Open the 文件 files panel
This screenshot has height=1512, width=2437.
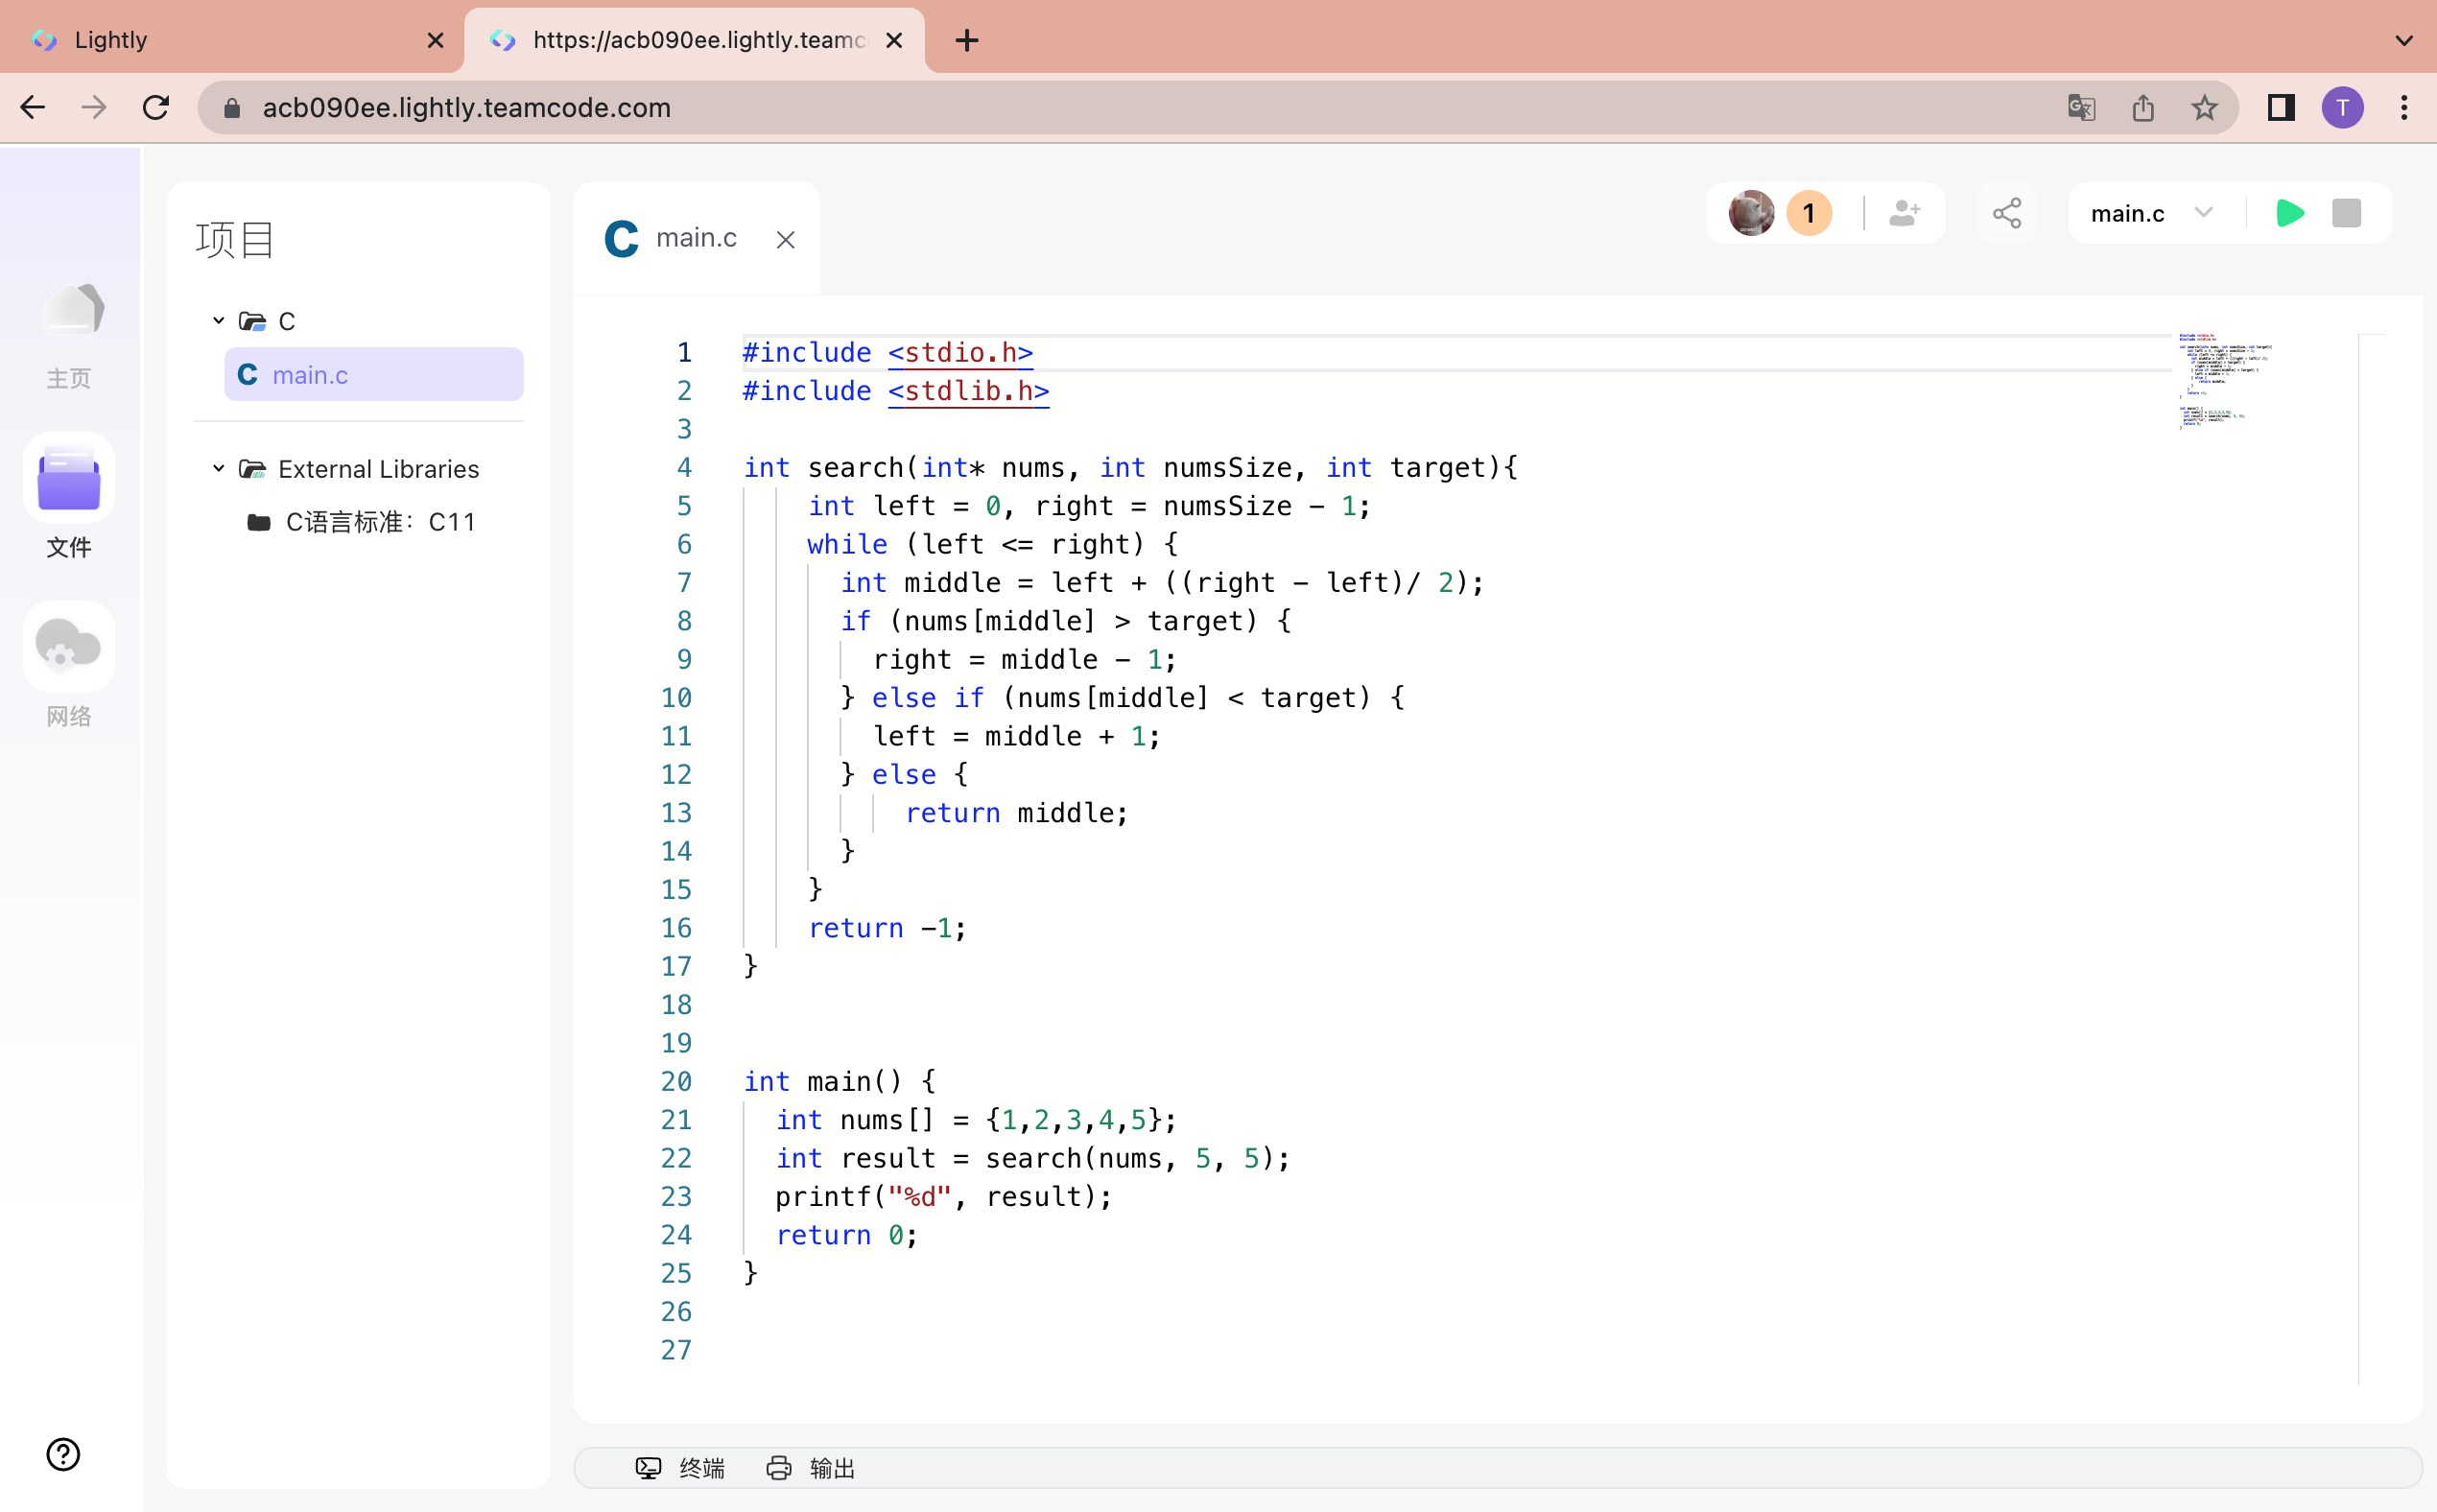pyautogui.click(x=68, y=497)
